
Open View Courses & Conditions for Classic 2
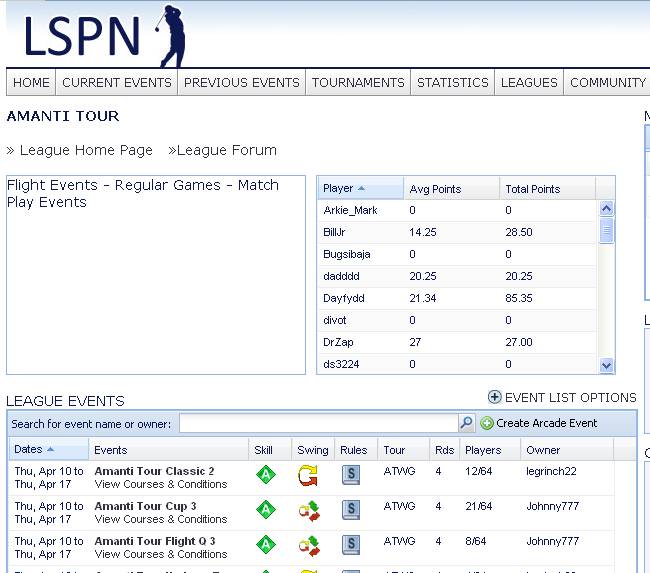tap(161, 484)
